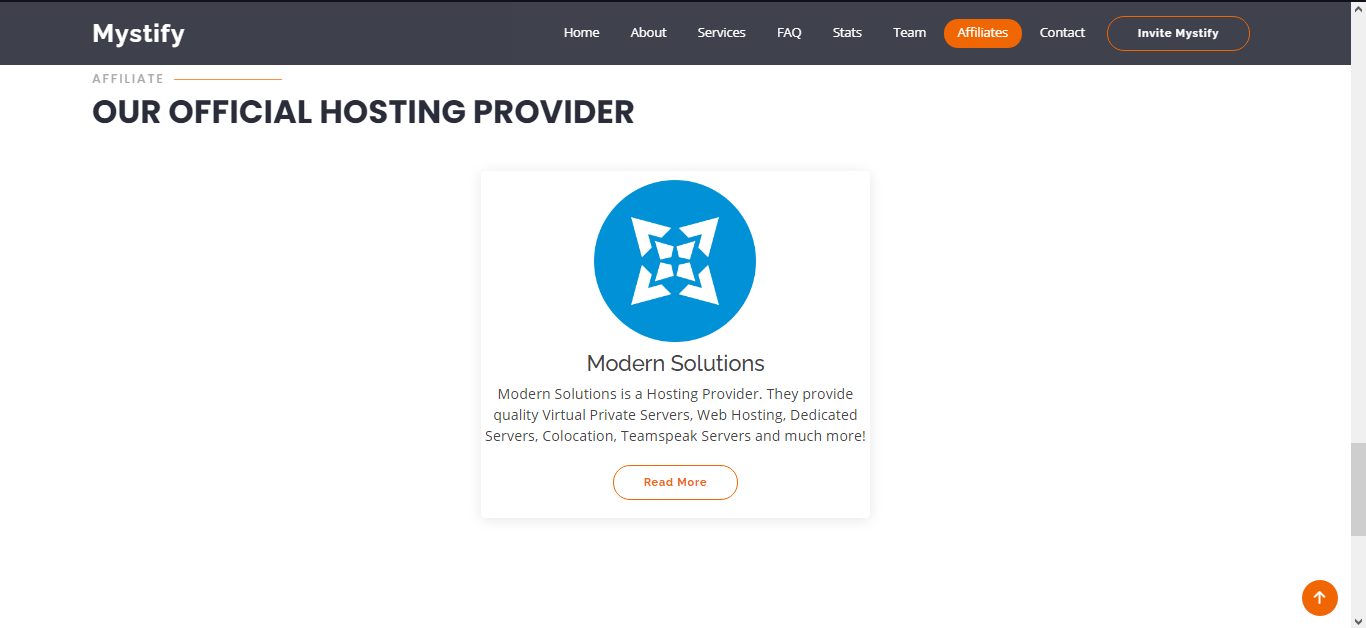Viewport: 1366px width, 628px height.
Task: Open the About section
Action: point(648,33)
